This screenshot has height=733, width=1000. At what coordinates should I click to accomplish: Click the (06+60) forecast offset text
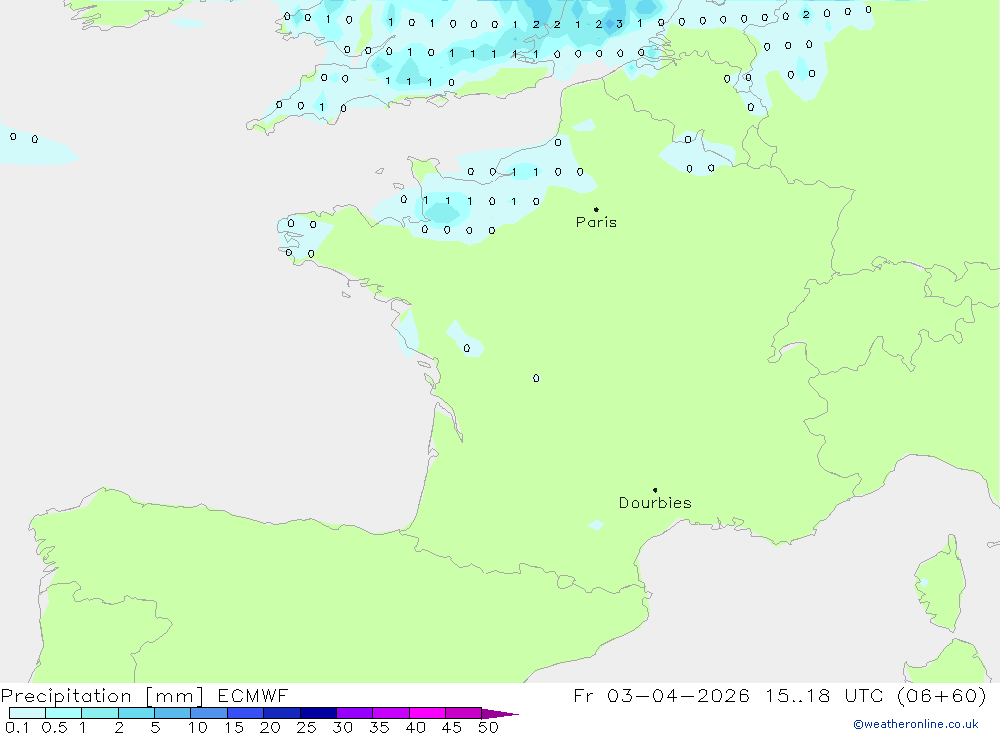(x=941, y=695)
